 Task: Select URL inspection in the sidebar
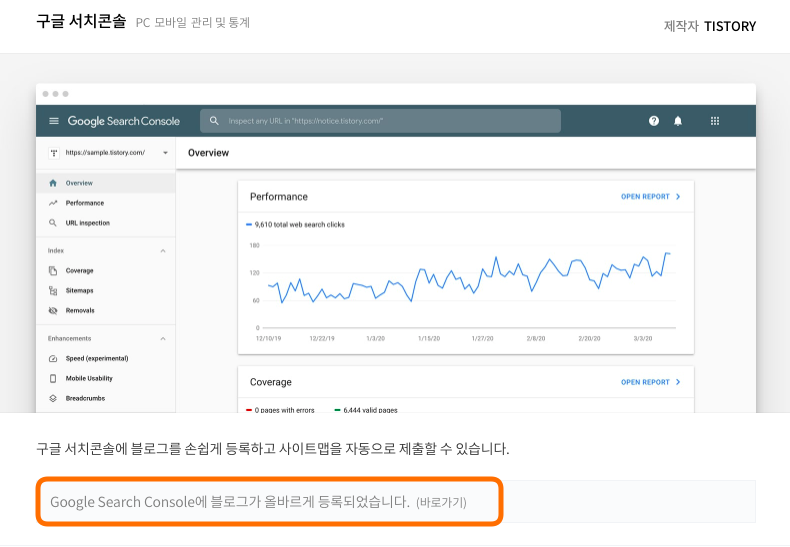coord(106,223)
